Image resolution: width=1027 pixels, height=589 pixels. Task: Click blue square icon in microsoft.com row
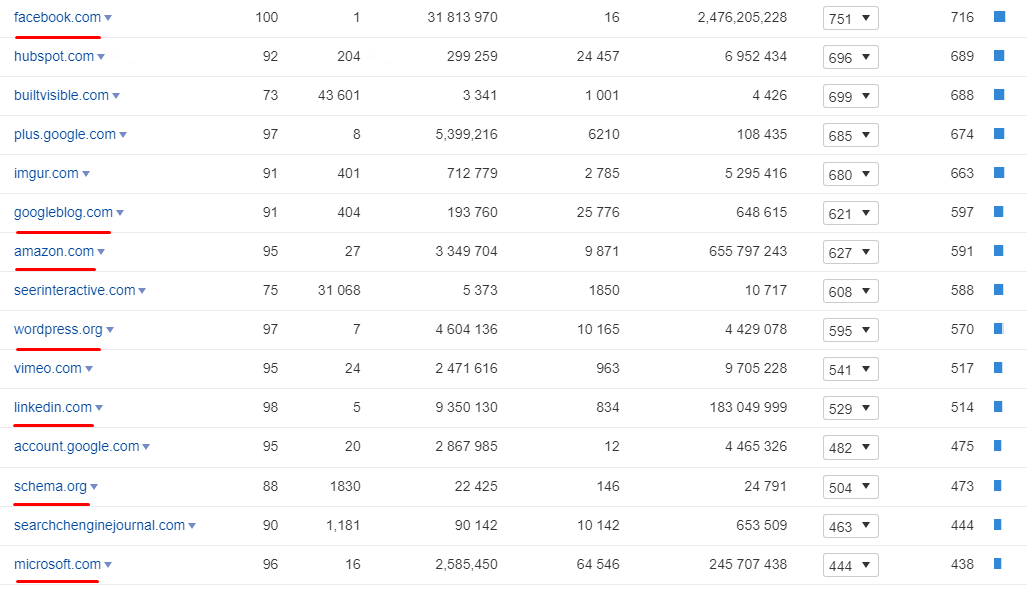point(998,564)
